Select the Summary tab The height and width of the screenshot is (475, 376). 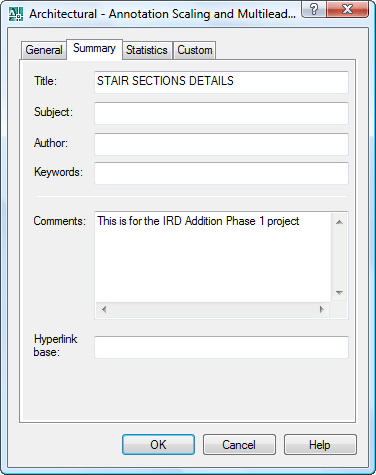point(94,49)
